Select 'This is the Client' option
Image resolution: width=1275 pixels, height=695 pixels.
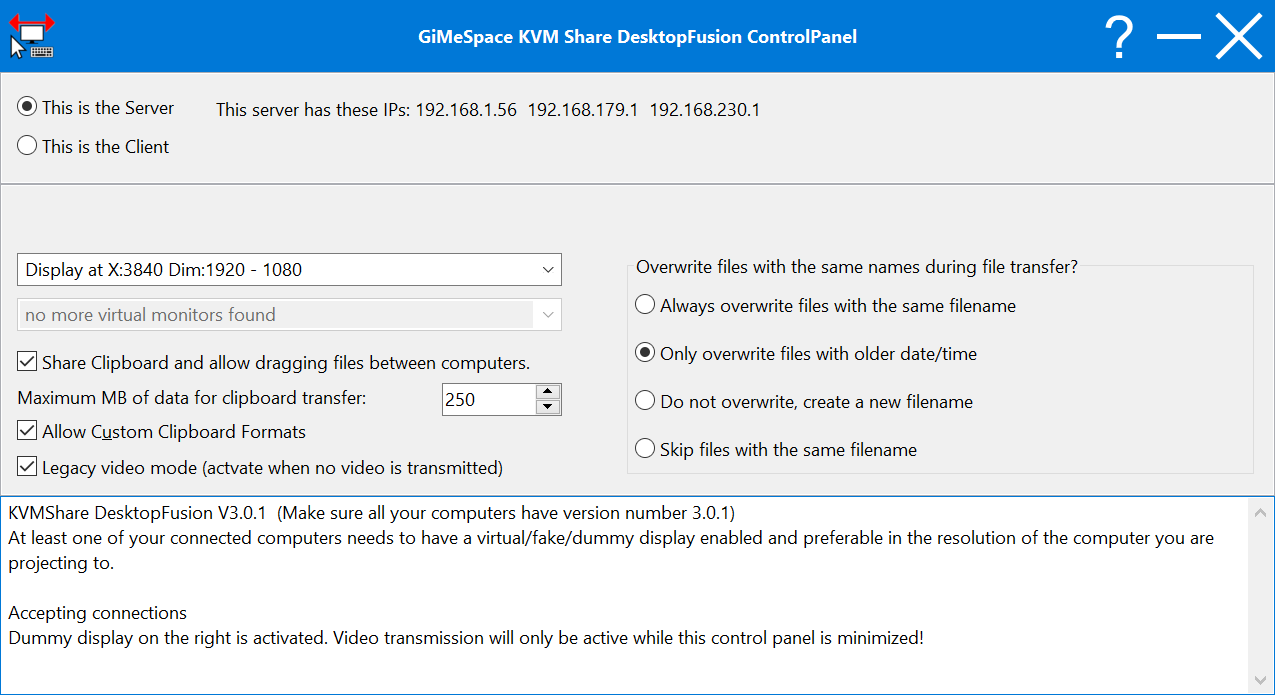pyautogui.click(x=28, y=147)
